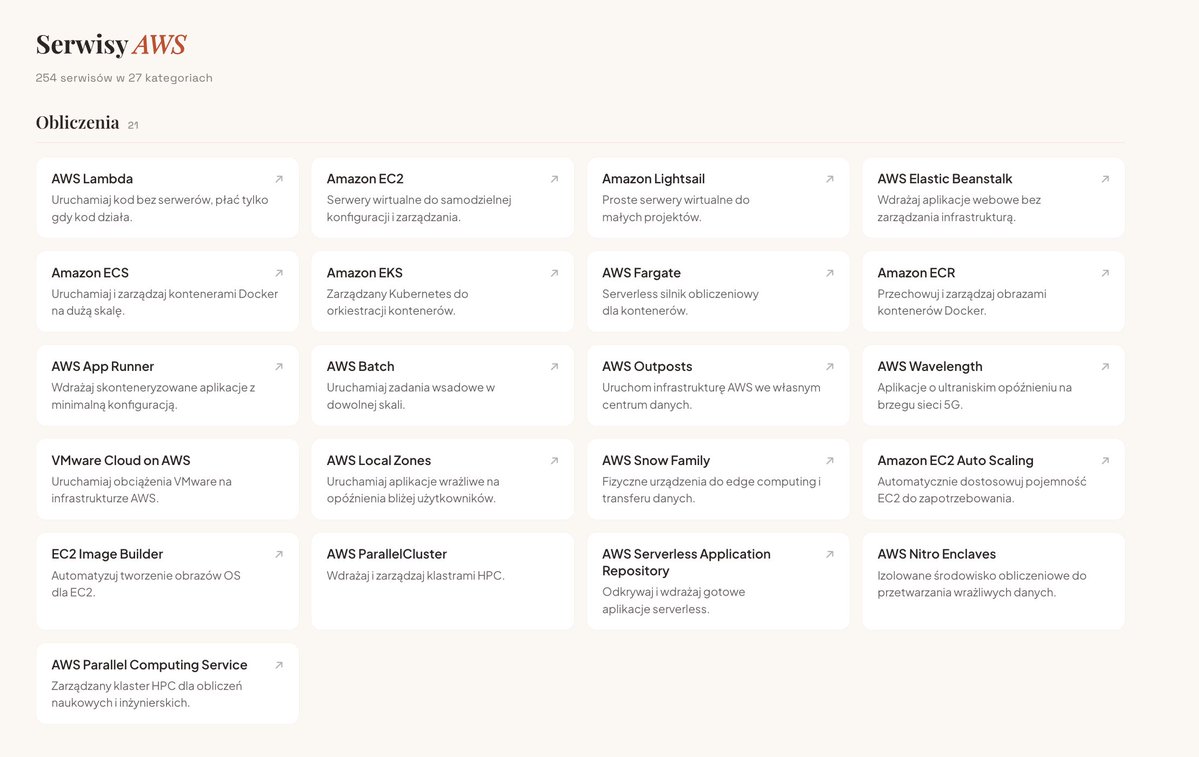Click the Obliczenia category heading
The width and height of the screenshot is (1199, 757).
point(77,122)
